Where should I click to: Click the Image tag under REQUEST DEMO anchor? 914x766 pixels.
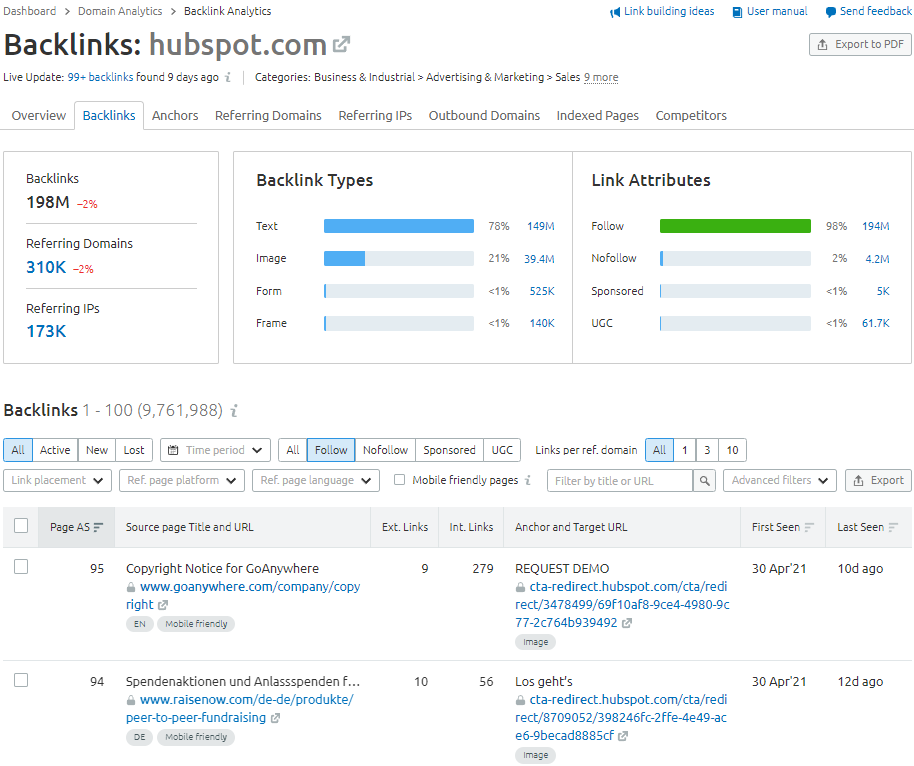535,642
